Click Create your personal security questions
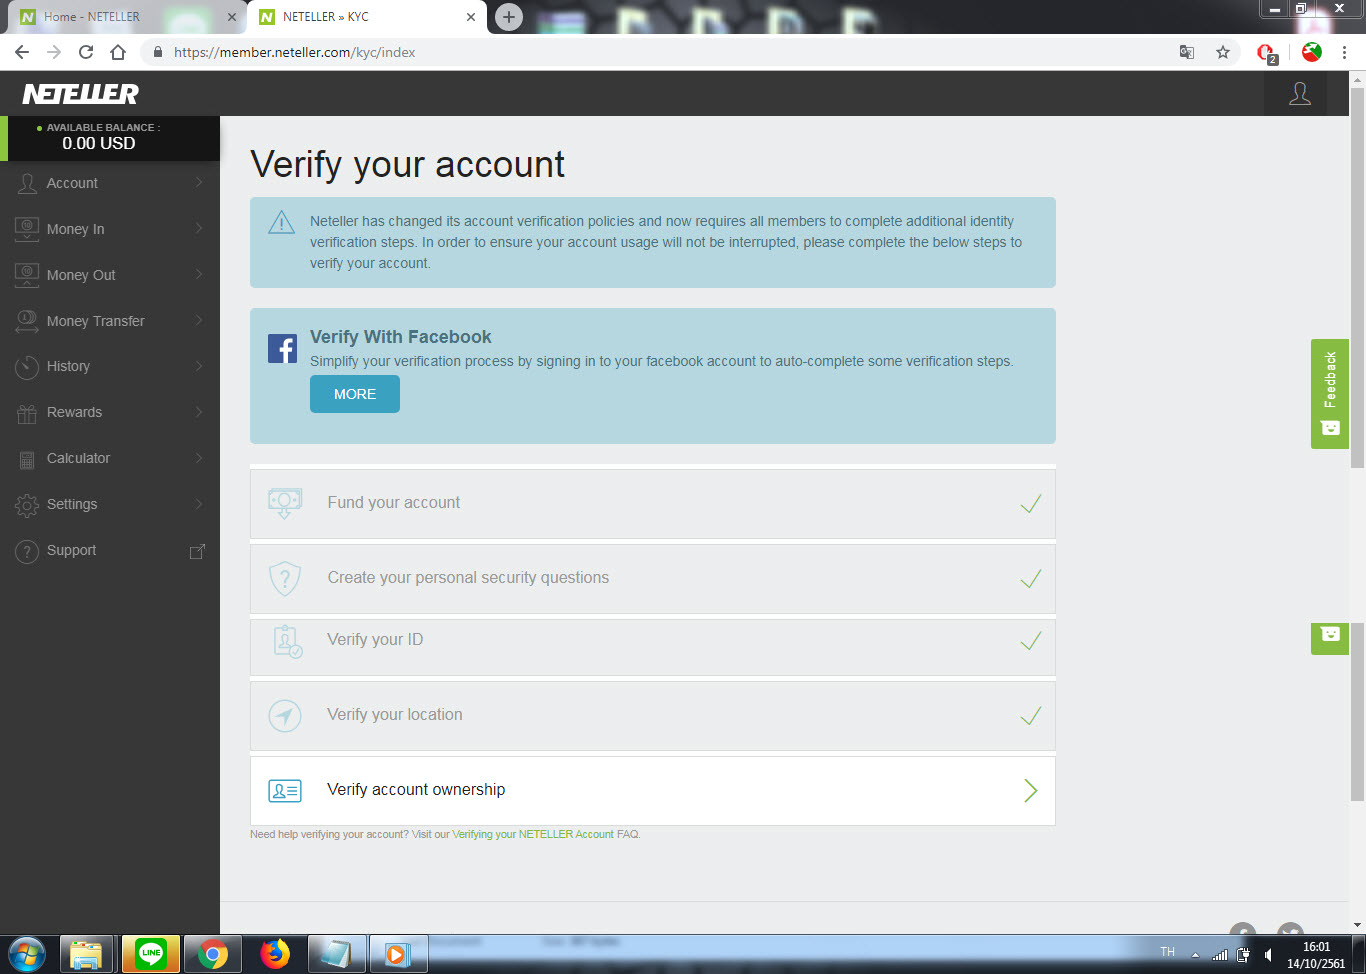This screenshot has width=1366, height=974. [x=468, y=578]
